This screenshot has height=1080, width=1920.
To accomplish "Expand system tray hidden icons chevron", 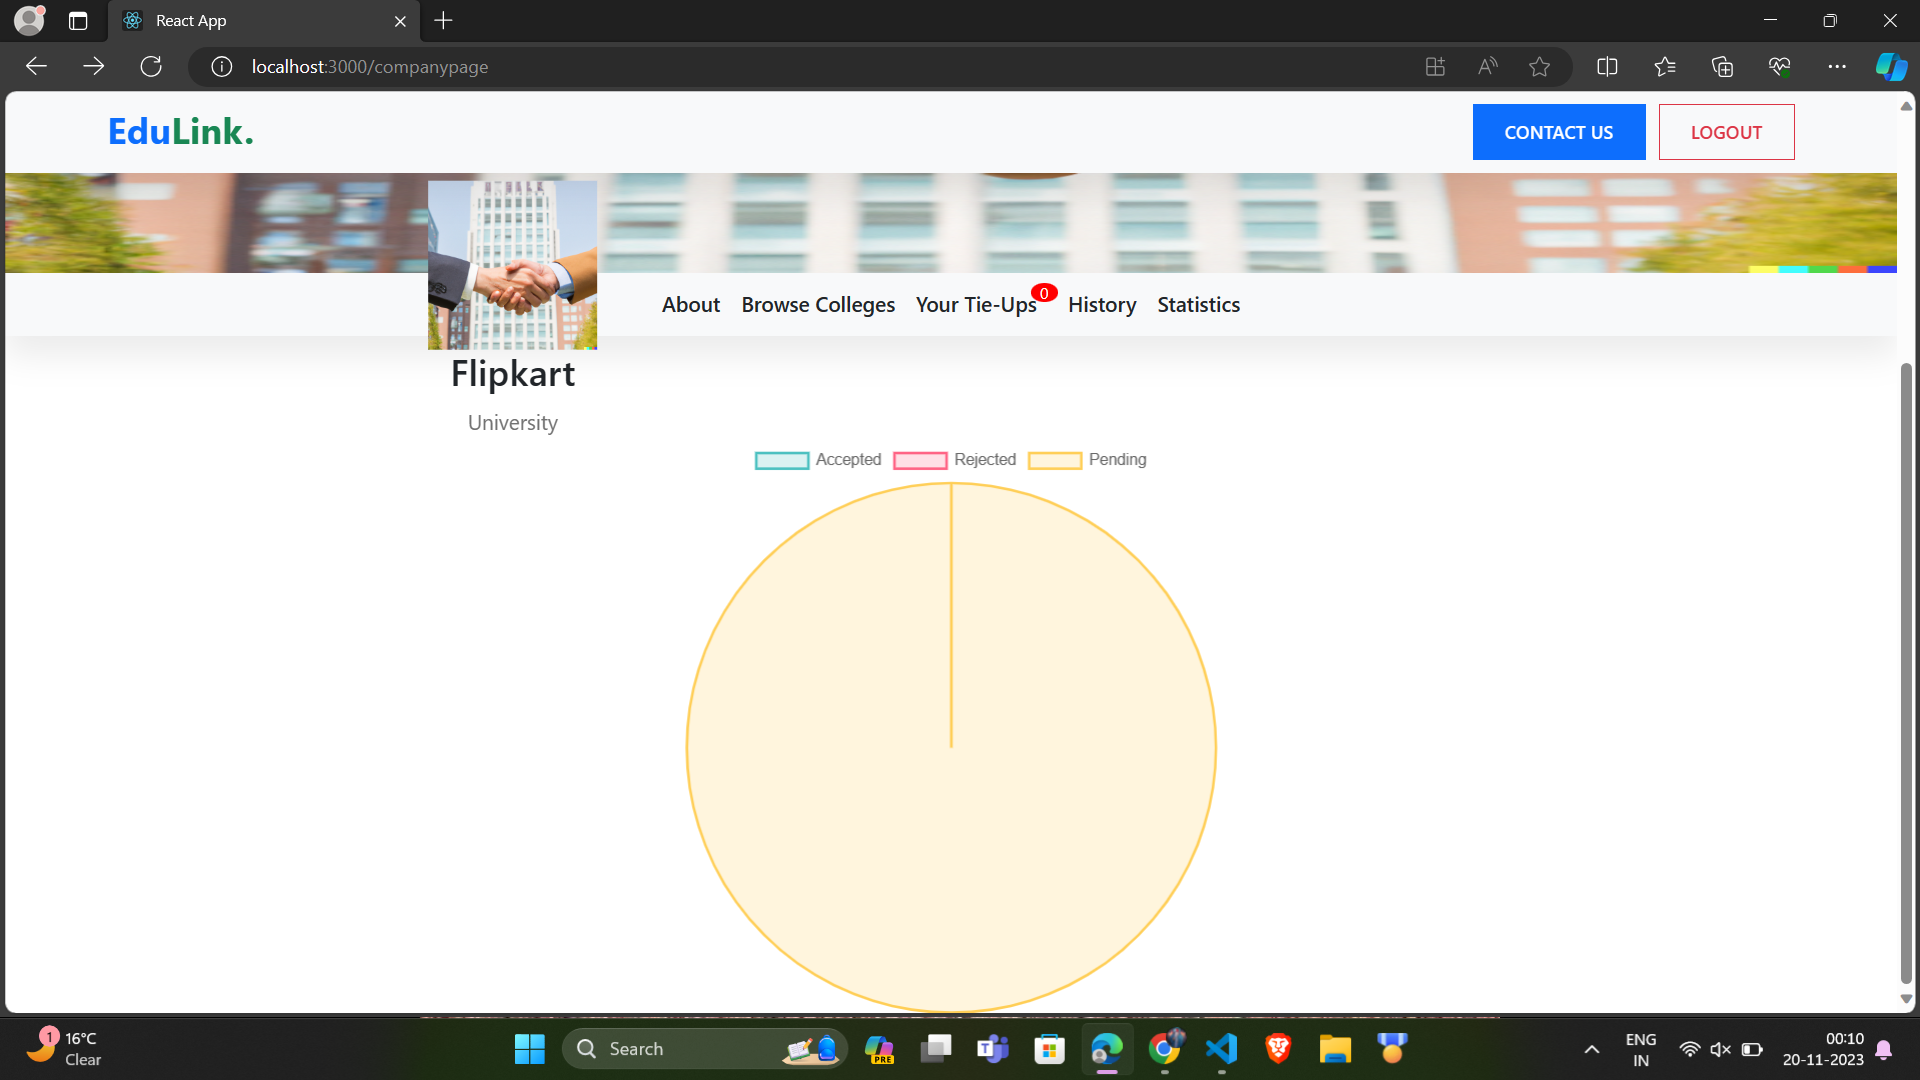I will (1592, 1049).
